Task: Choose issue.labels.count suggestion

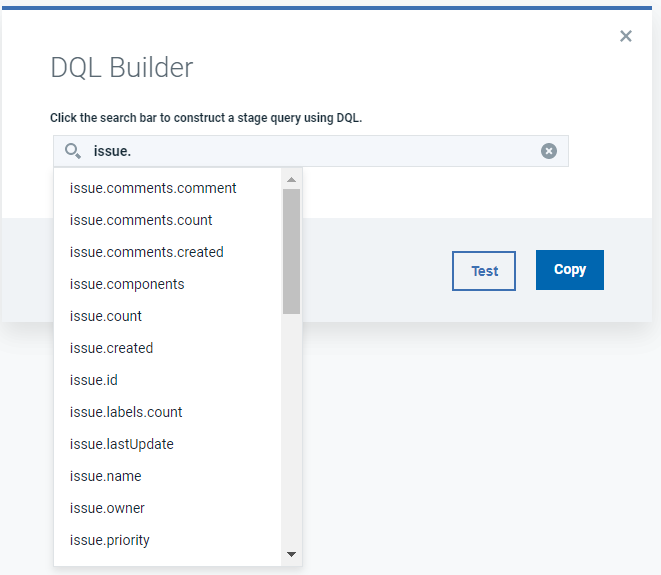Action: pos(126,412)
